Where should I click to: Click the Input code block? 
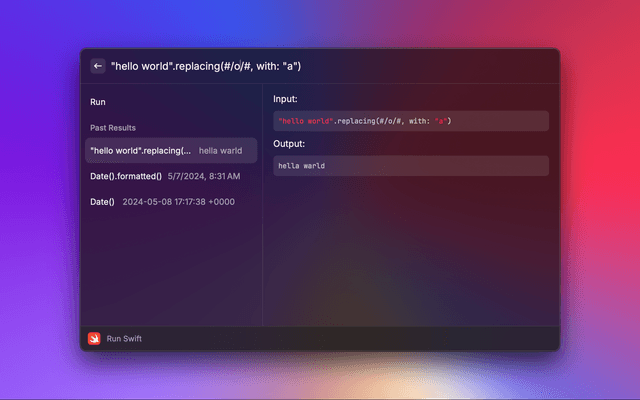coord(410,121)
